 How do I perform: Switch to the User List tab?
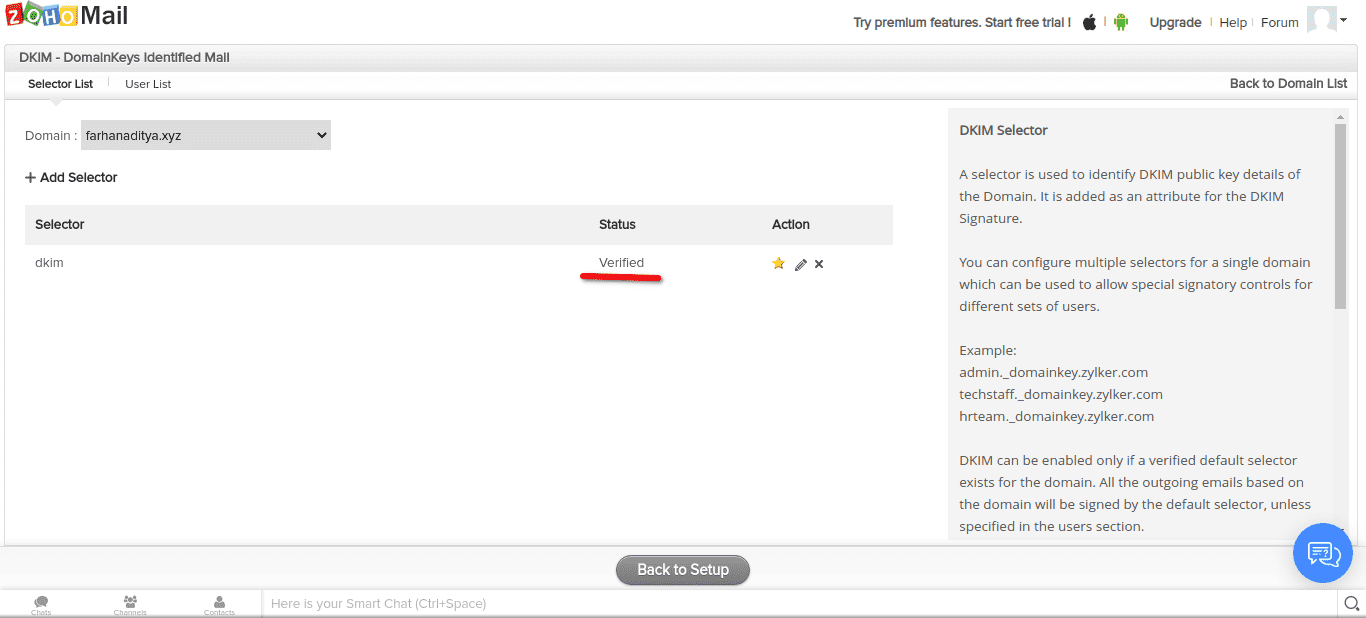[x=147, y=84]
